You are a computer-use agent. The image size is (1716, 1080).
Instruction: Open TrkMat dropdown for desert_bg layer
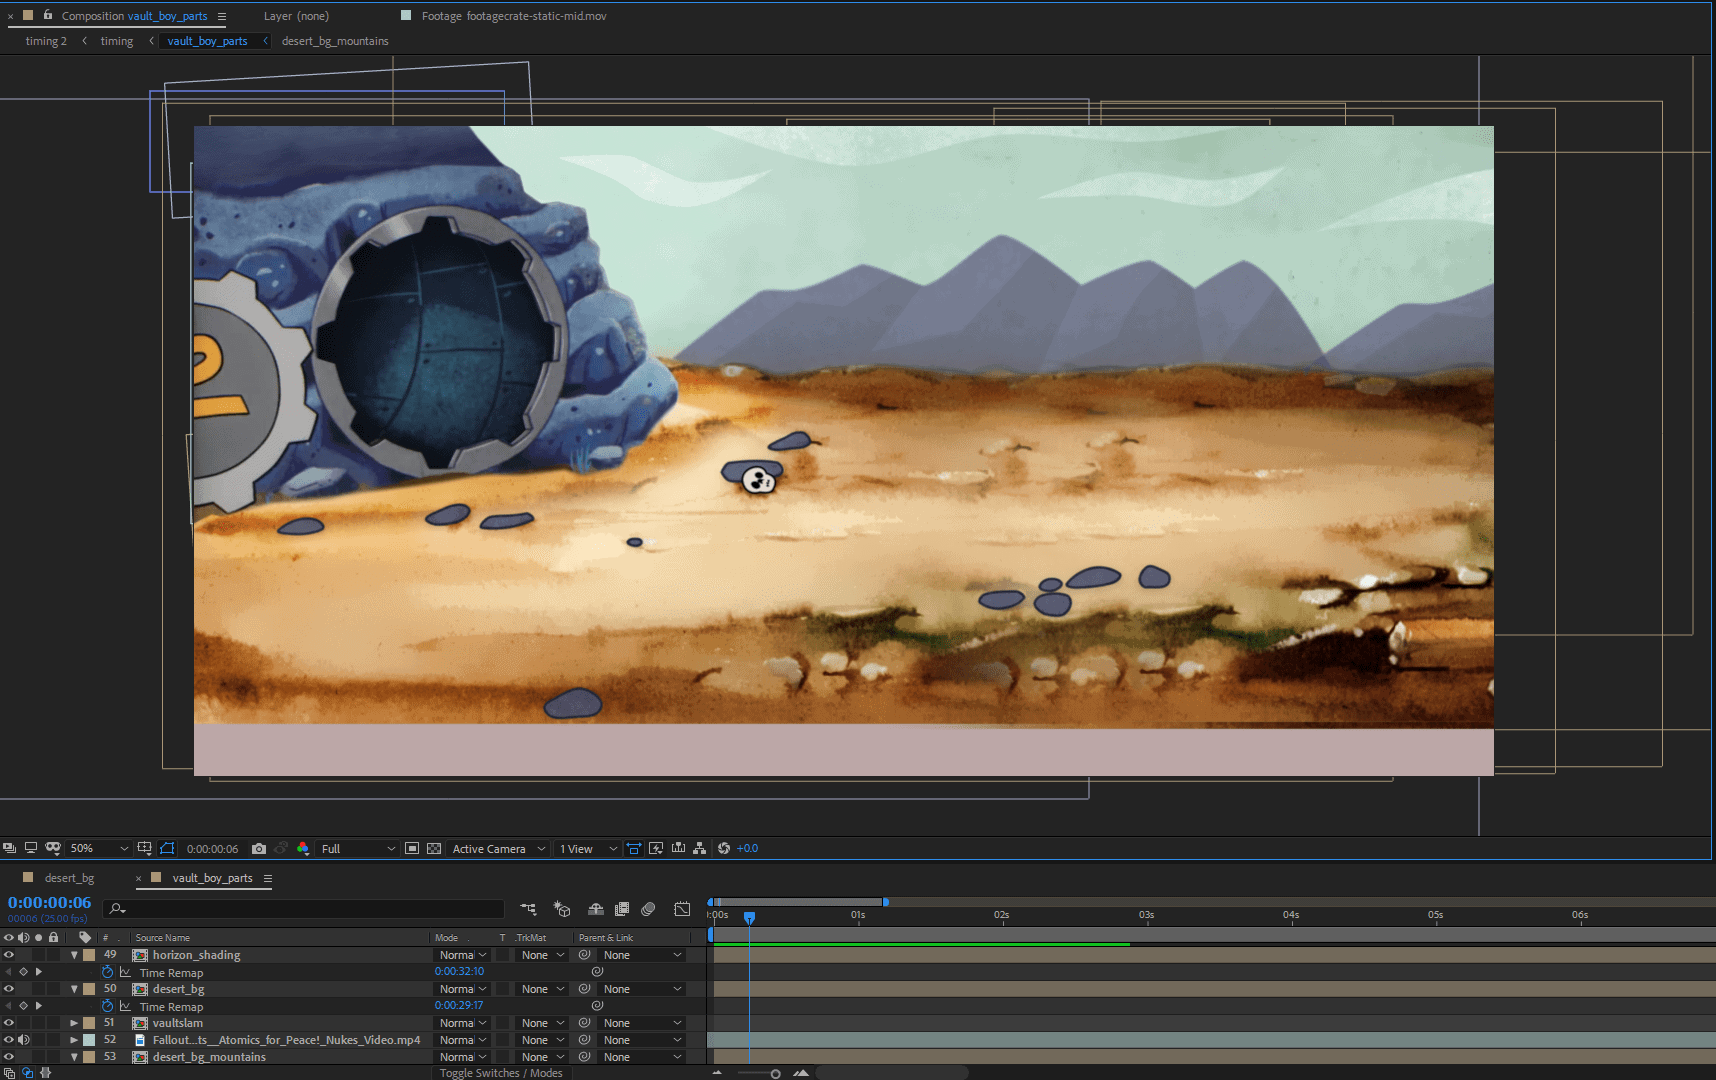coord(543,989)
